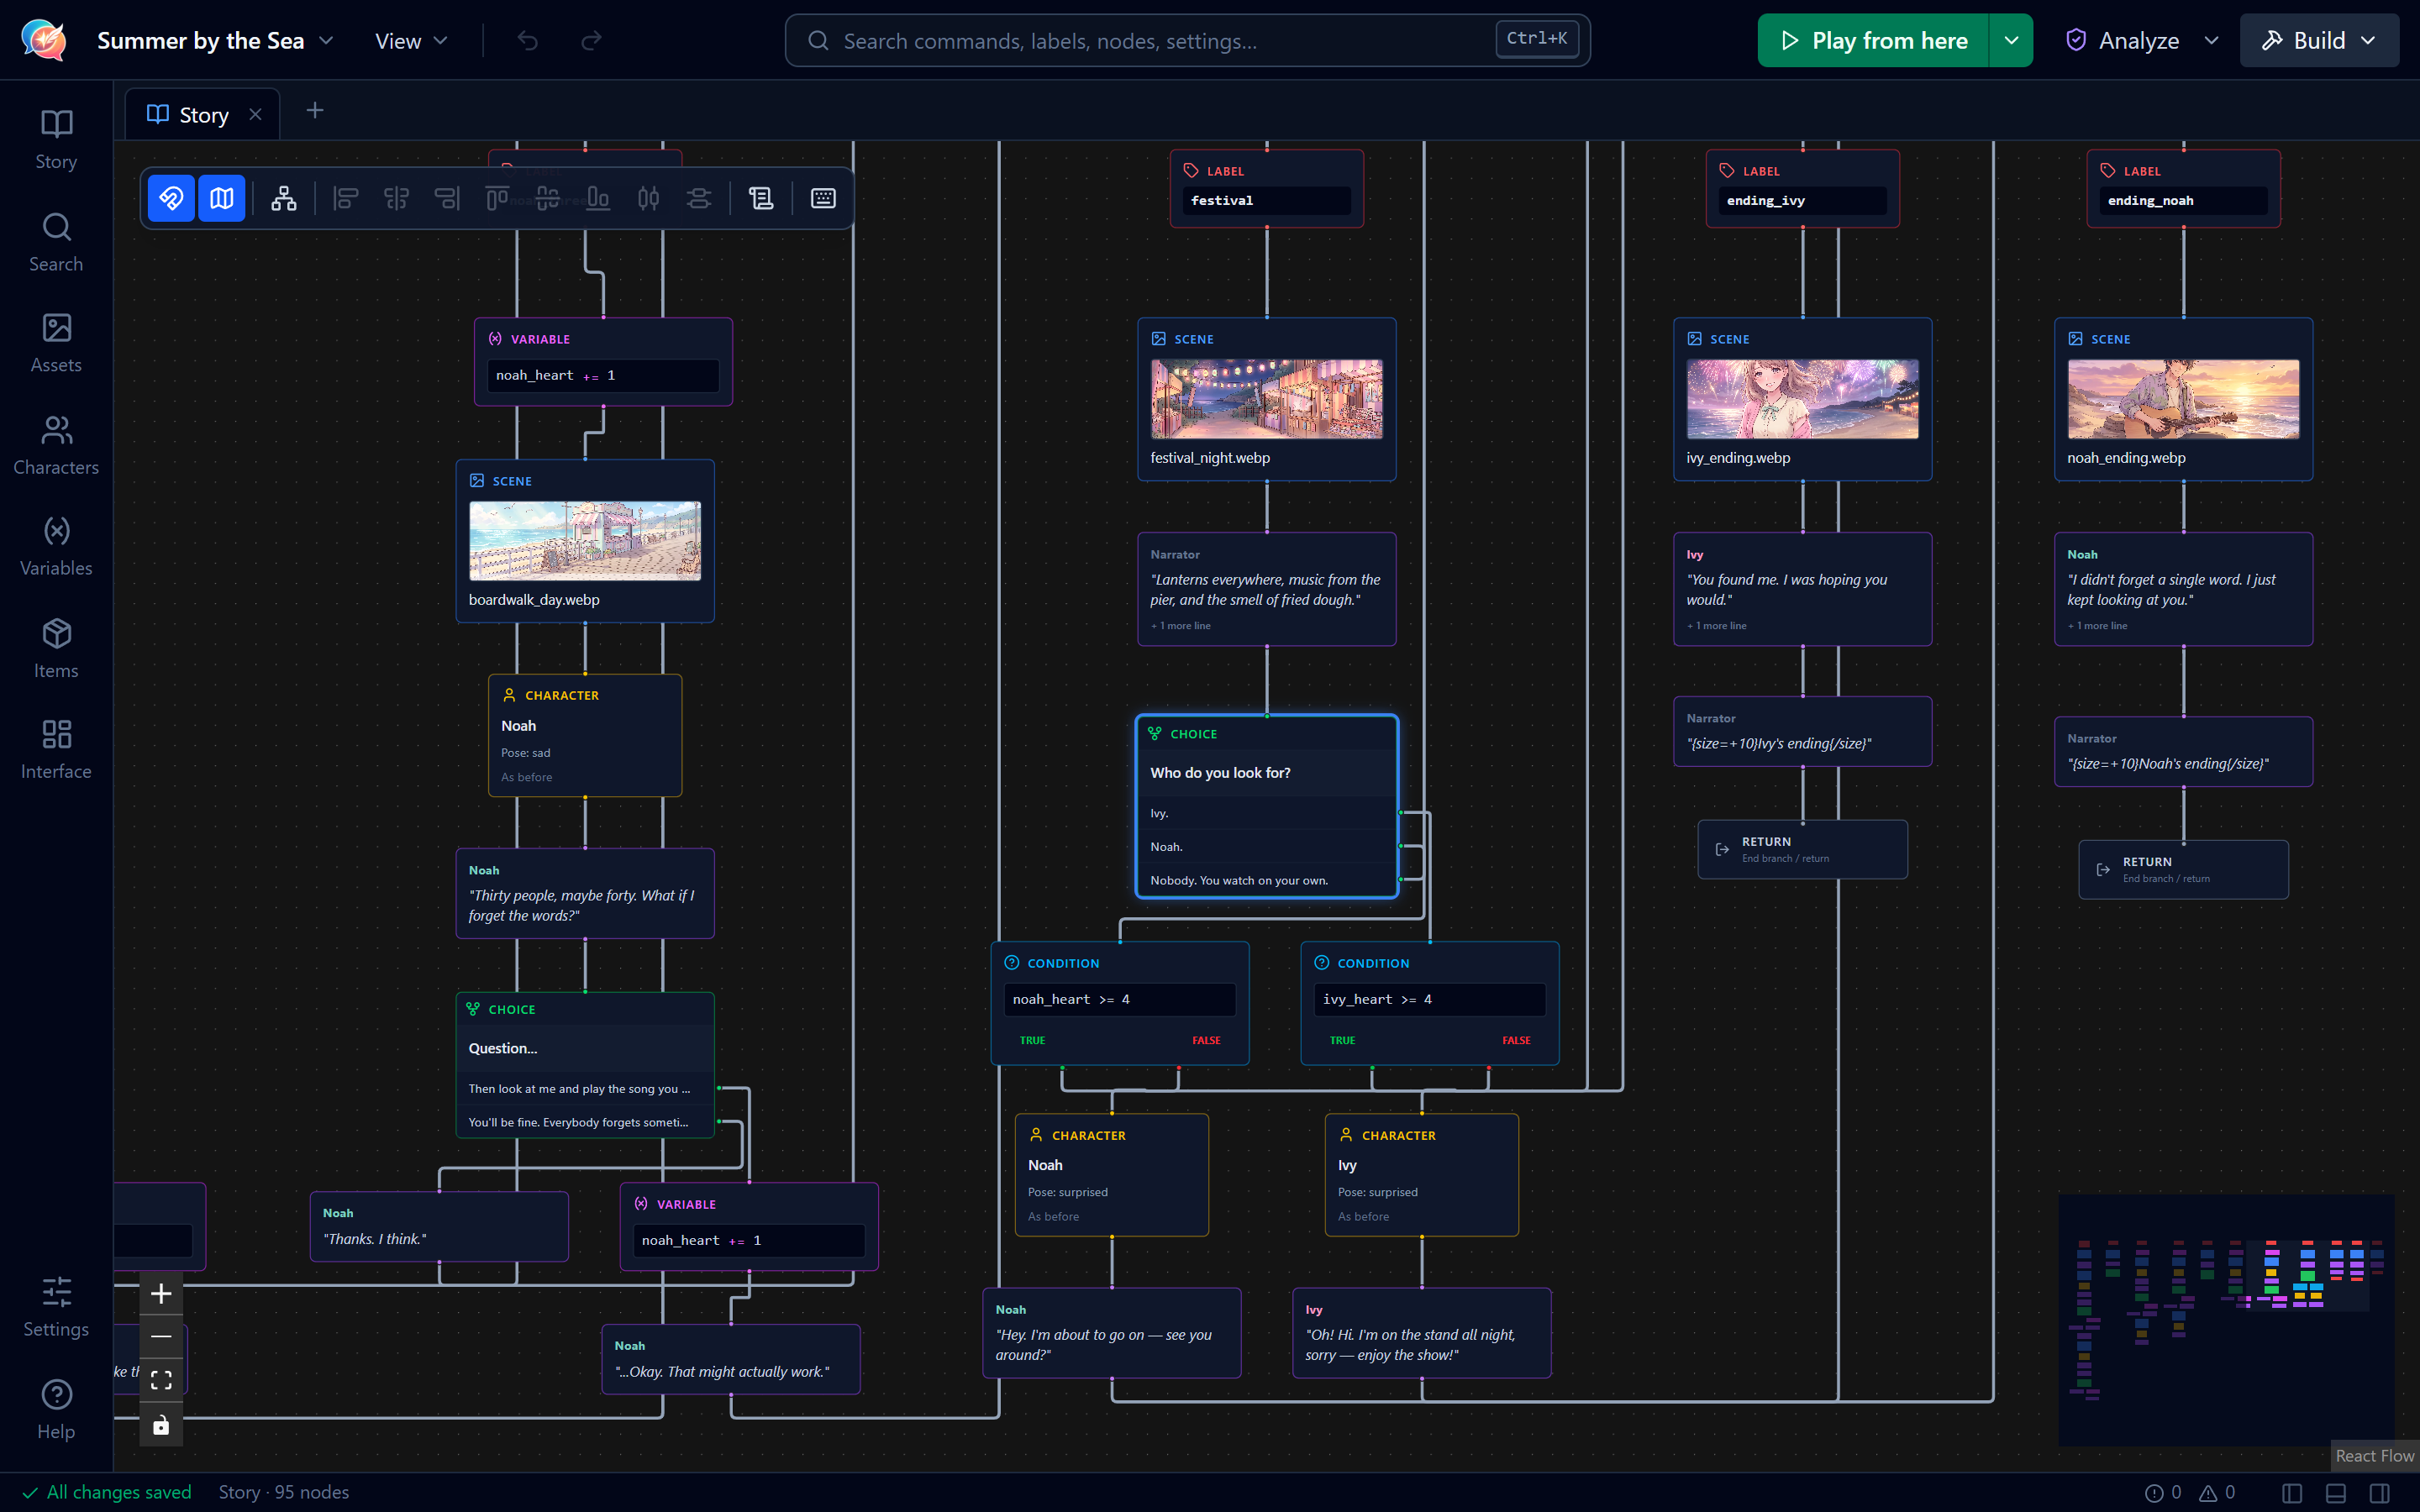2420x1512 pixels.
Task: Run auto-layout hierarchy tool
Action: pyautogui.click(x=284, y=198)
